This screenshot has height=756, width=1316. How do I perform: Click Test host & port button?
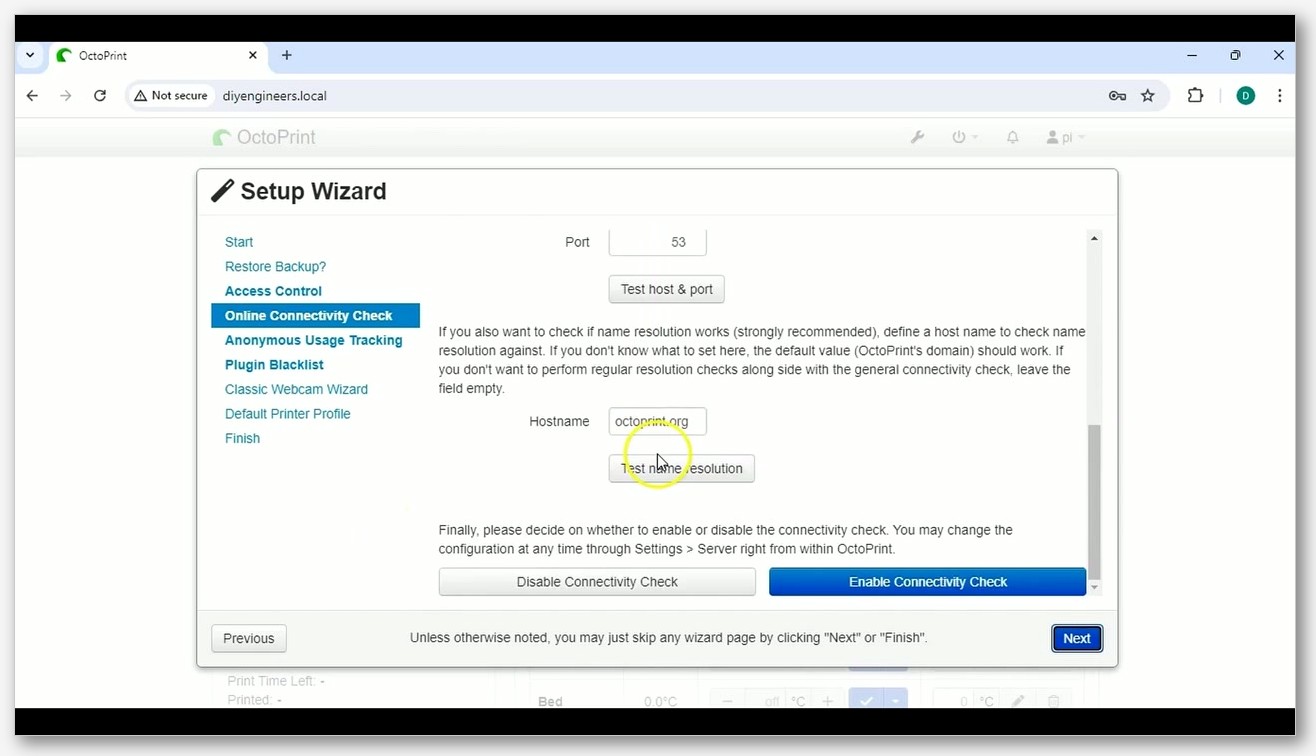666,289
